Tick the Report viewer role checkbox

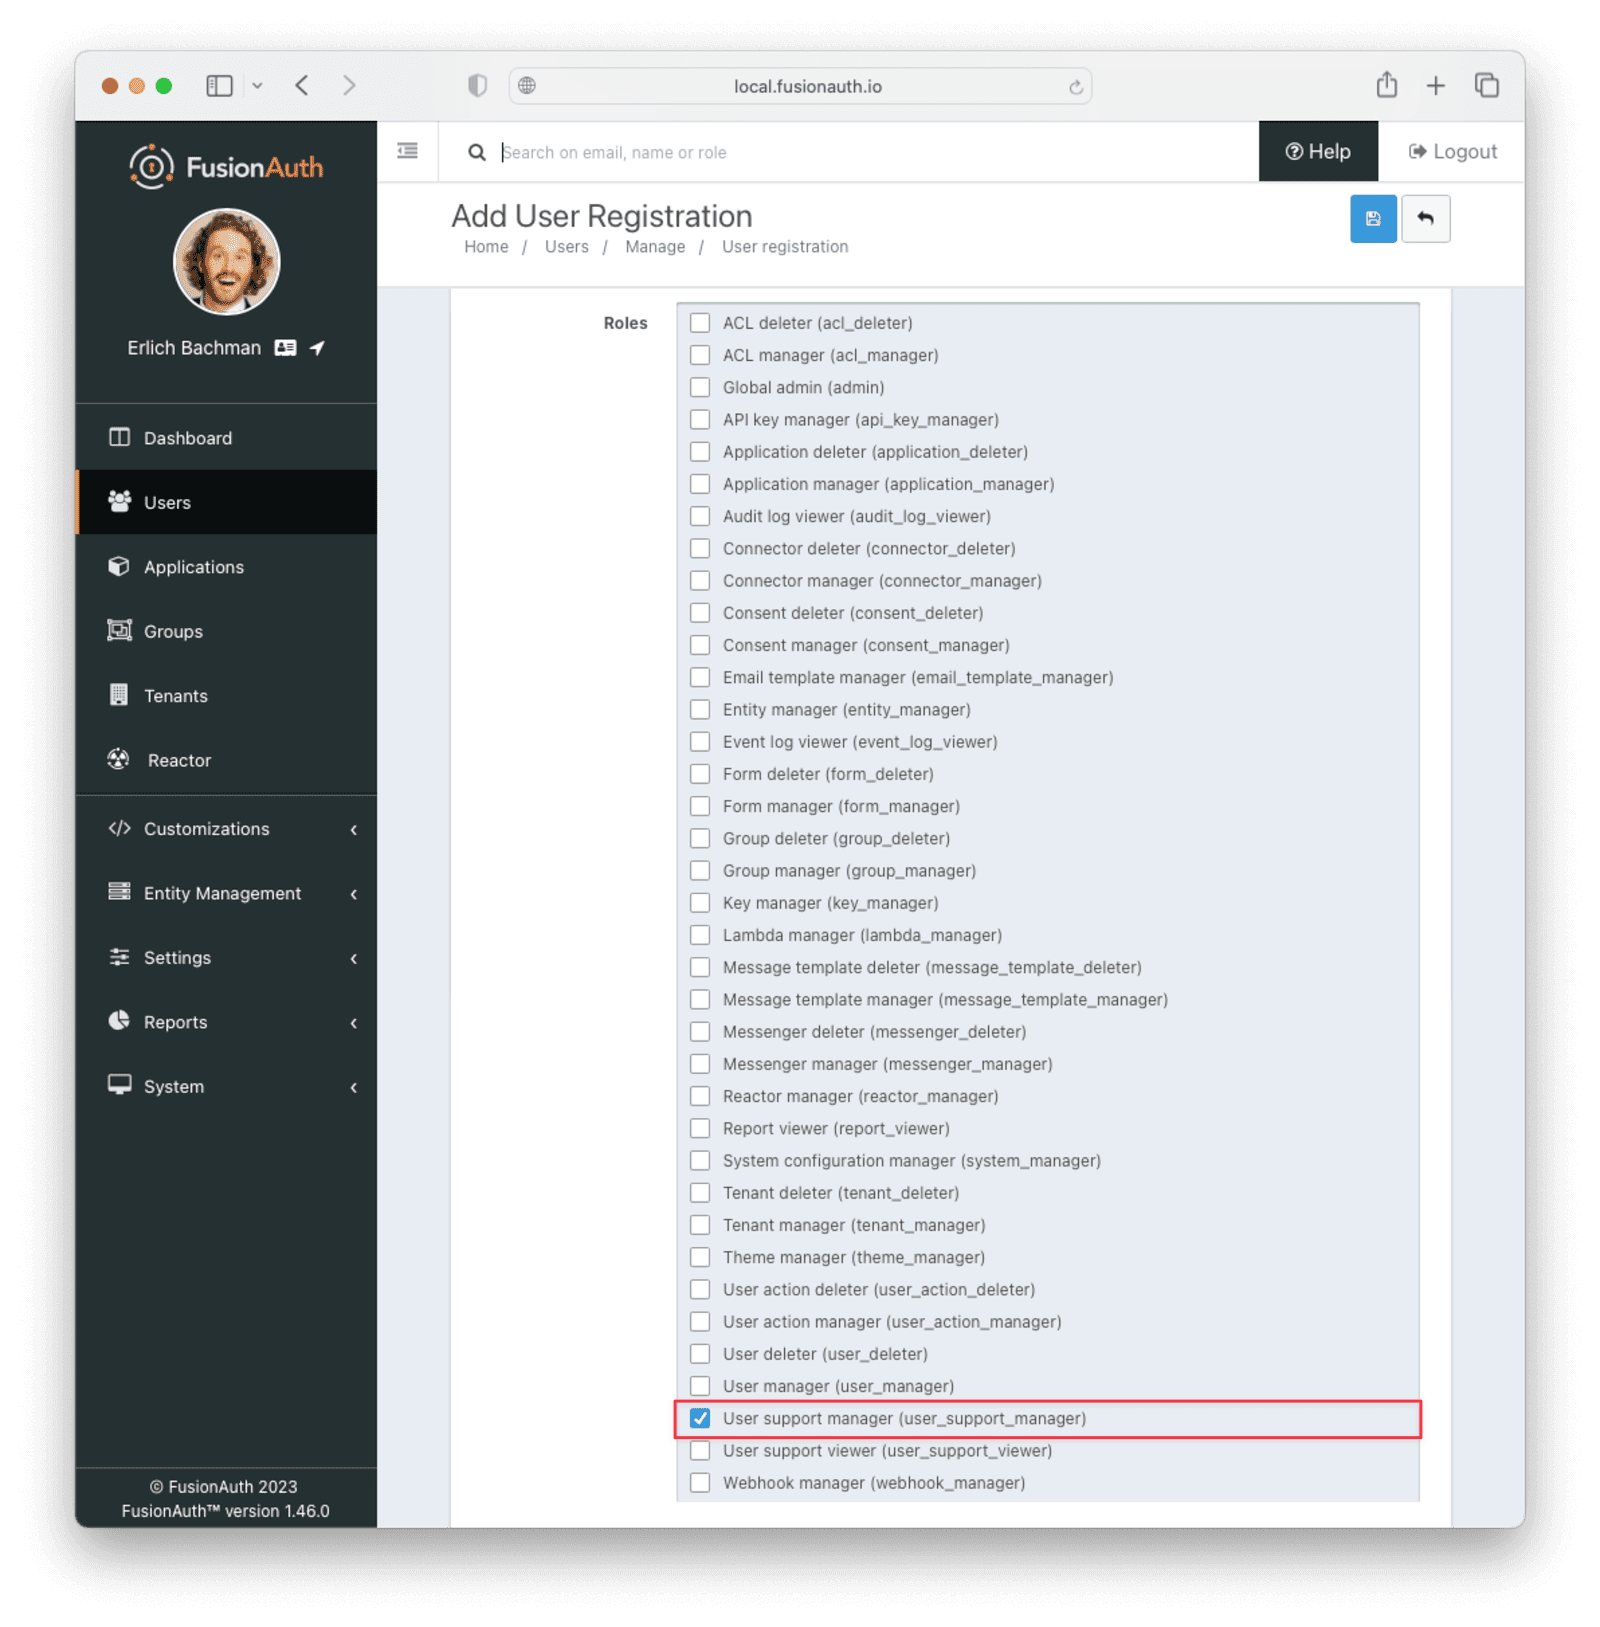pos(700,1128)
